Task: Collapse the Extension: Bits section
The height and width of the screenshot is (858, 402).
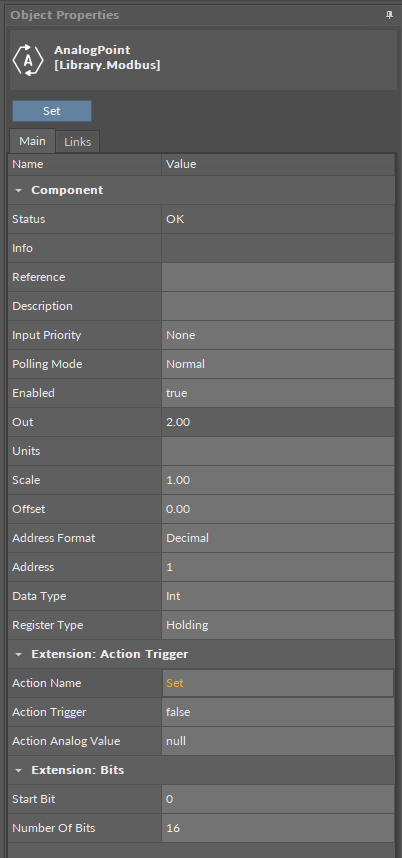Action: [x=19, y=770]
